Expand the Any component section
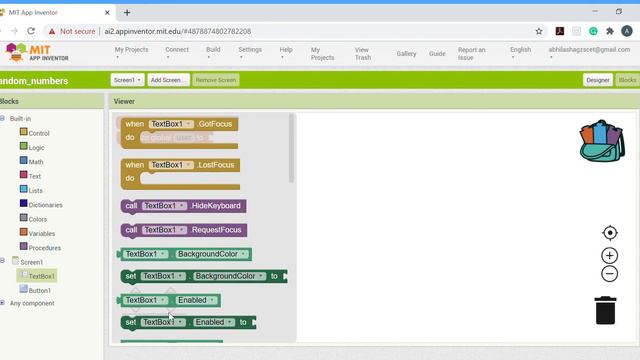The image size is (640, 360). click(x=2, y=303)
